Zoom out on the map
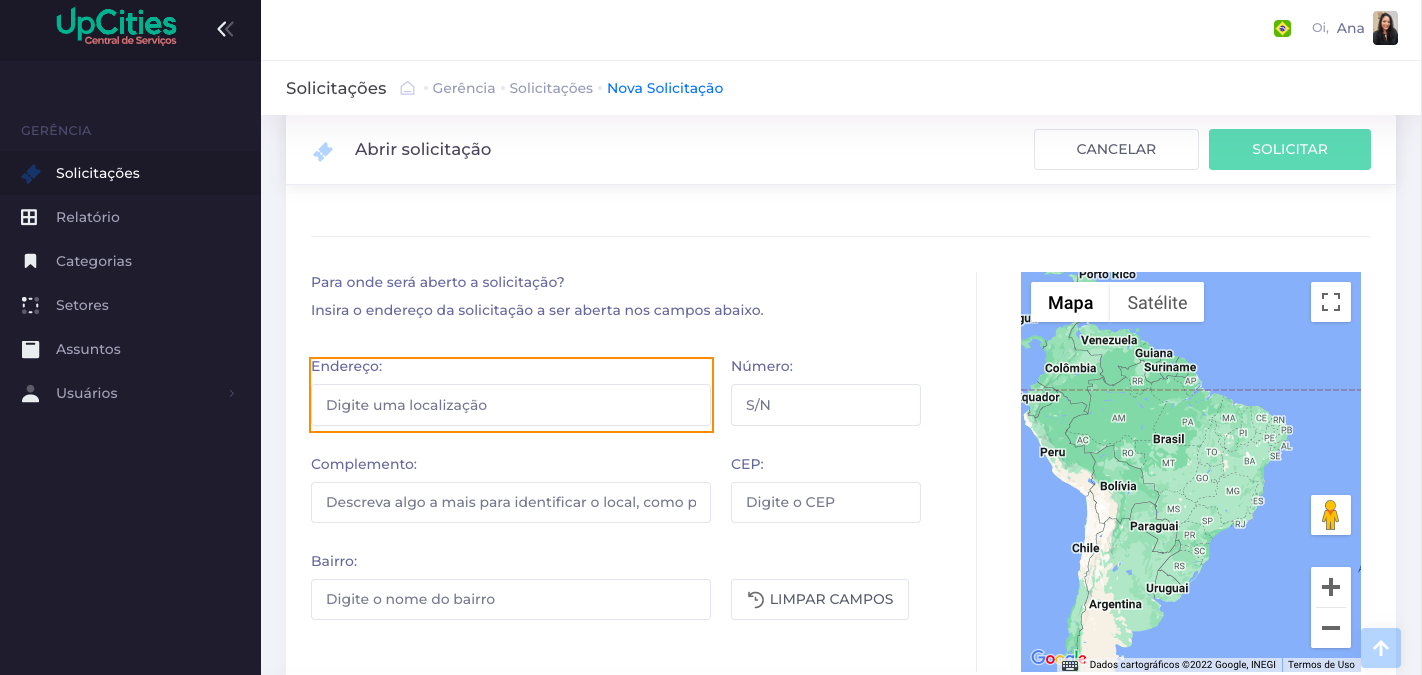The image size is (1422, 675). [1331, 628]
